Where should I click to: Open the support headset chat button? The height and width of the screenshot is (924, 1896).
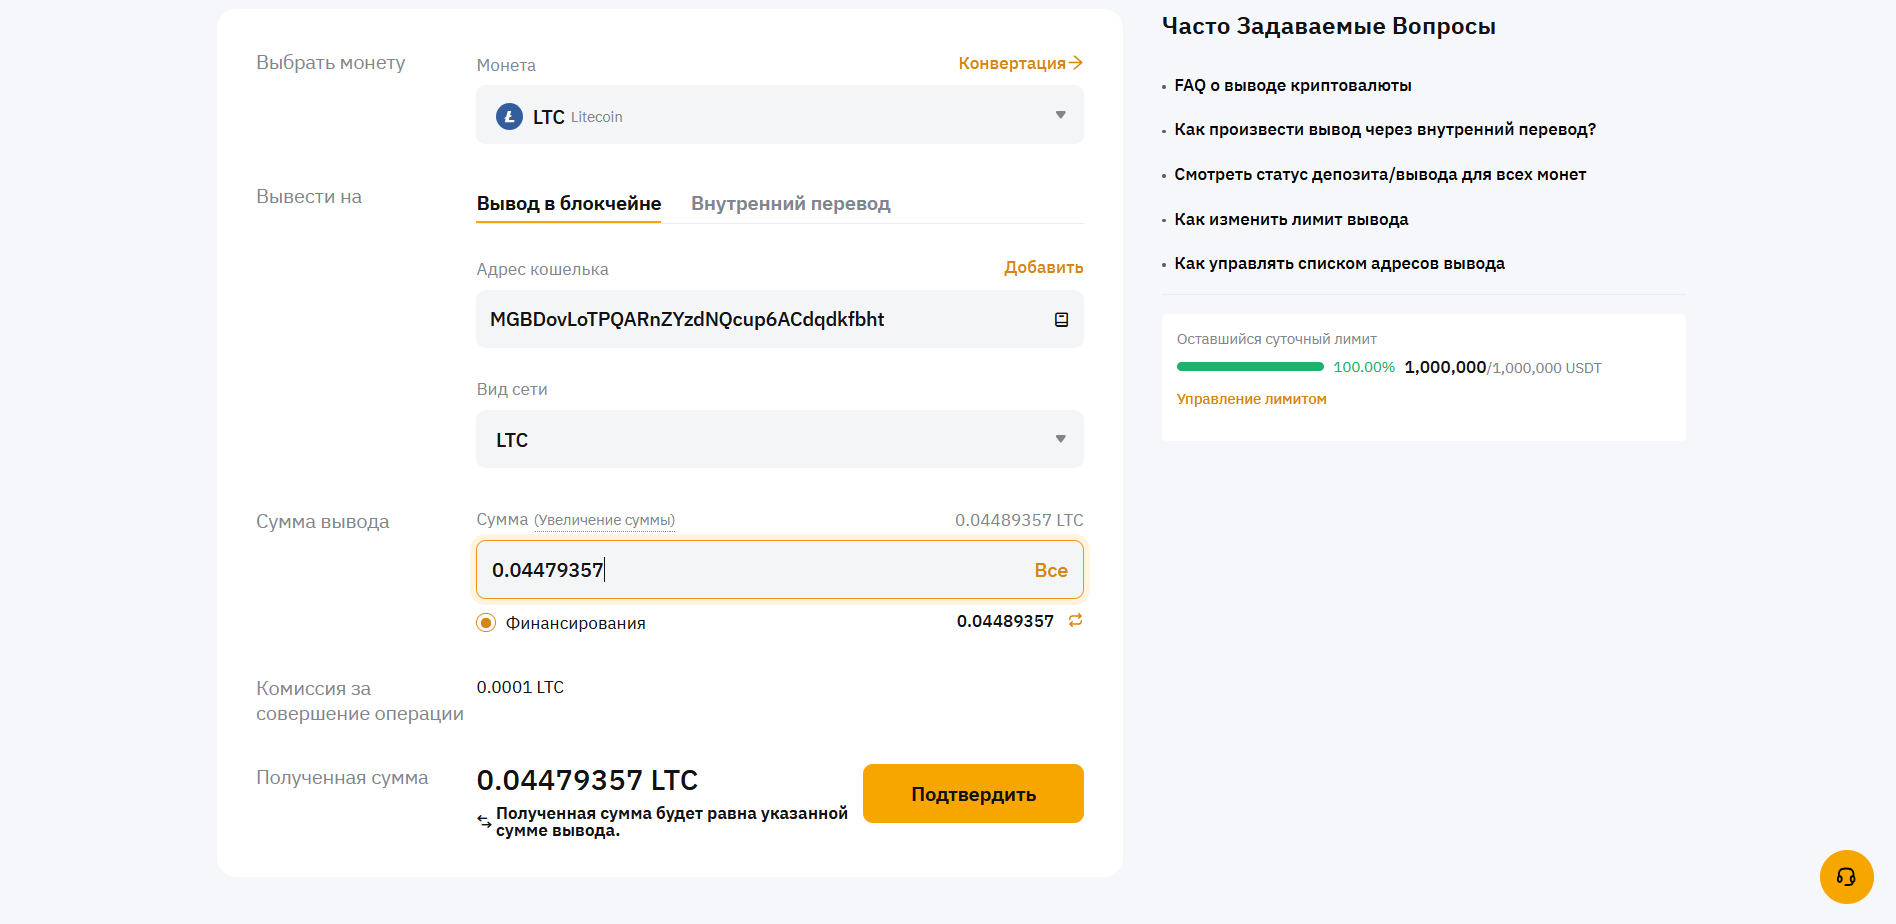(1846, 877)
